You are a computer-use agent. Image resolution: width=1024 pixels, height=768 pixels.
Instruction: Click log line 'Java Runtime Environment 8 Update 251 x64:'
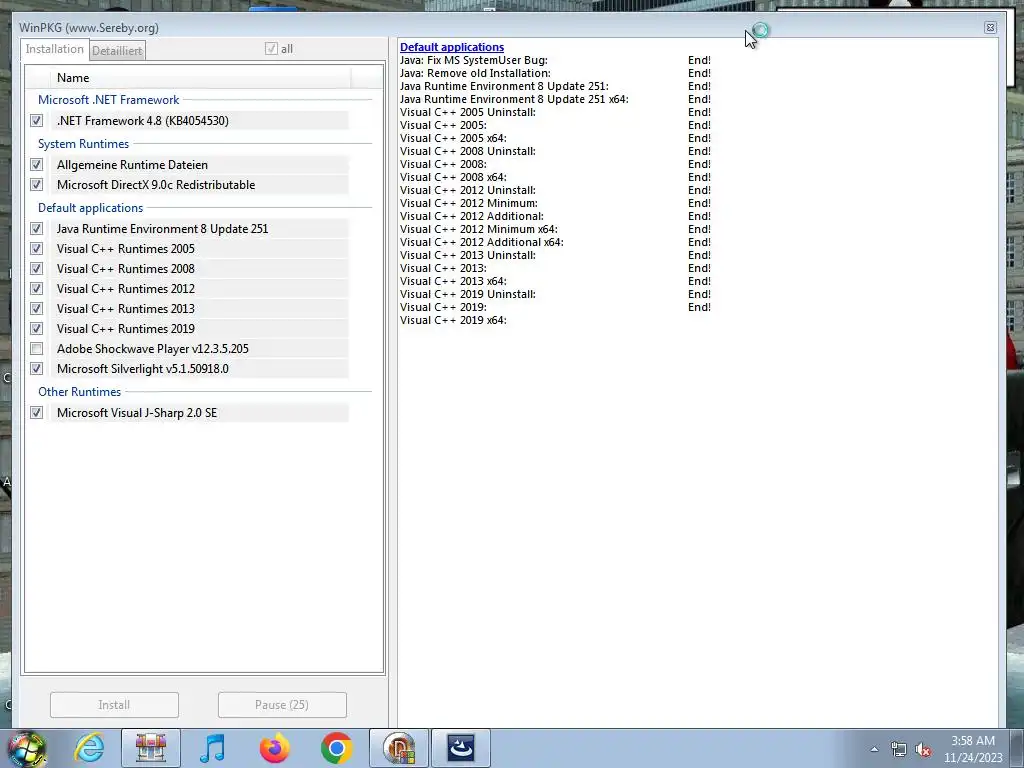[x=514, y=99]
